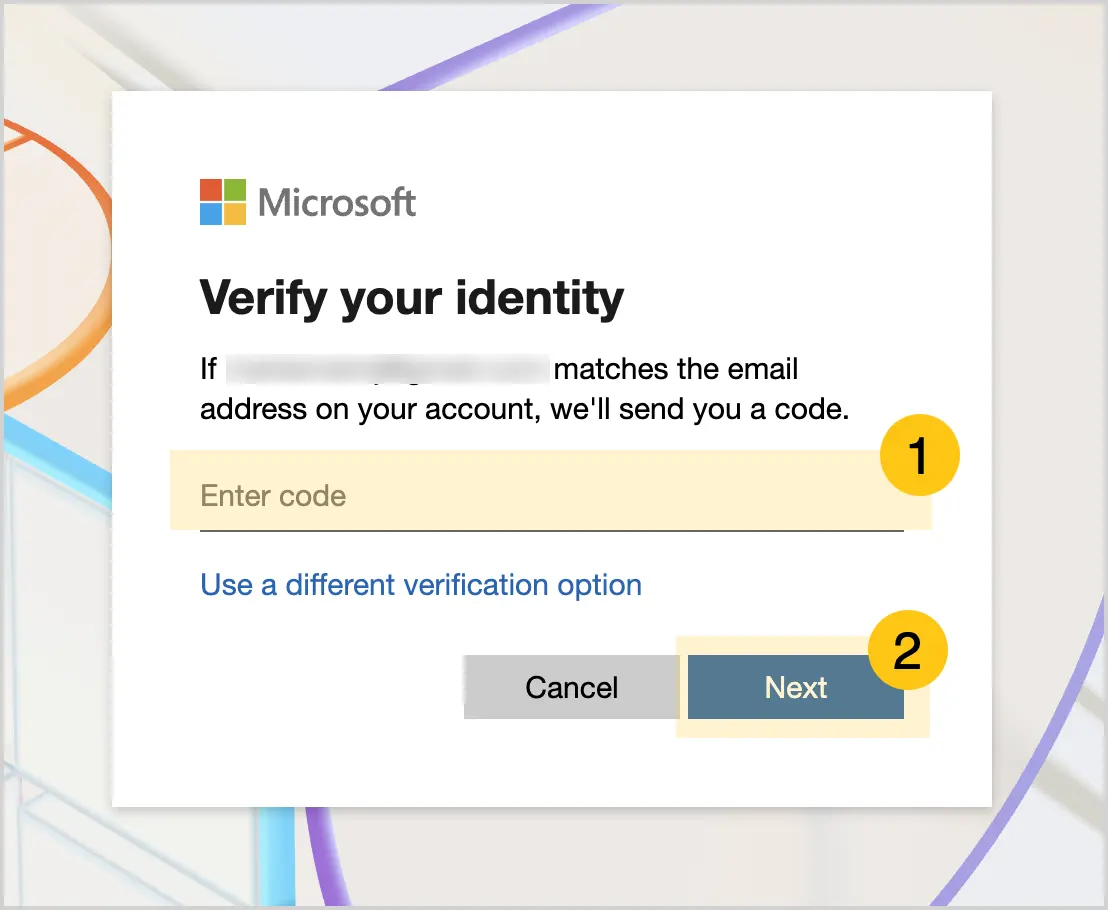The height and width of the screenshot is (910, 1108).
Task: Click the yellow square in Microsoft logo
Action: [x=235, y=214]
